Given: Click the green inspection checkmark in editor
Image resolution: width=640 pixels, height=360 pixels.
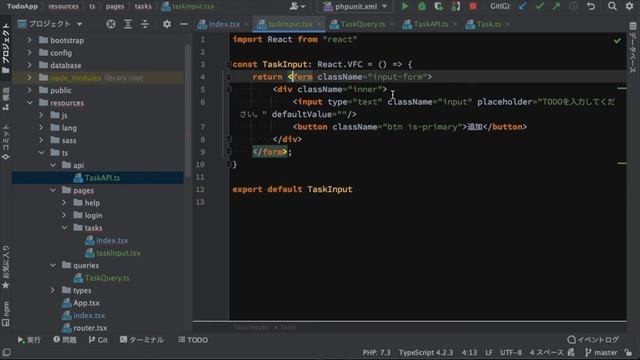Looking at the screenshot, I should coord(617,40).
